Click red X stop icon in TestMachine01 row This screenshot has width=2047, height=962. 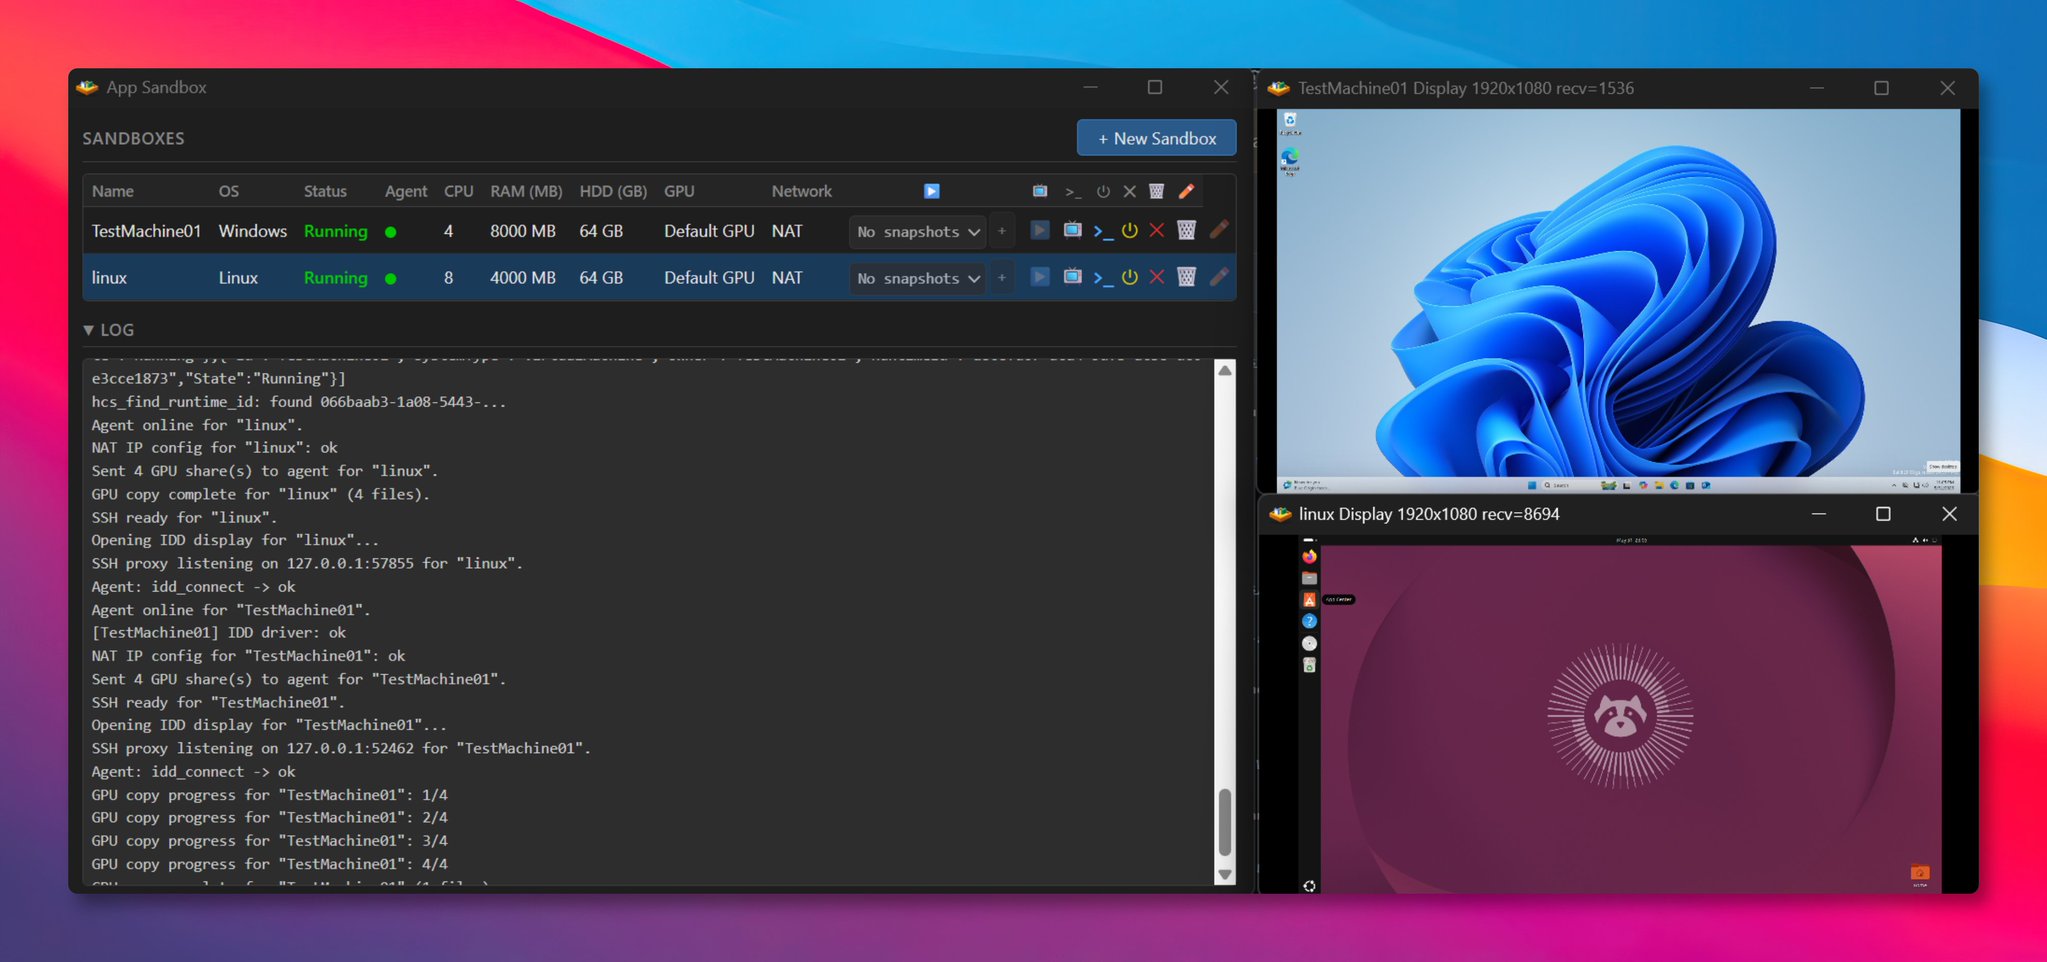[1157, 231]
